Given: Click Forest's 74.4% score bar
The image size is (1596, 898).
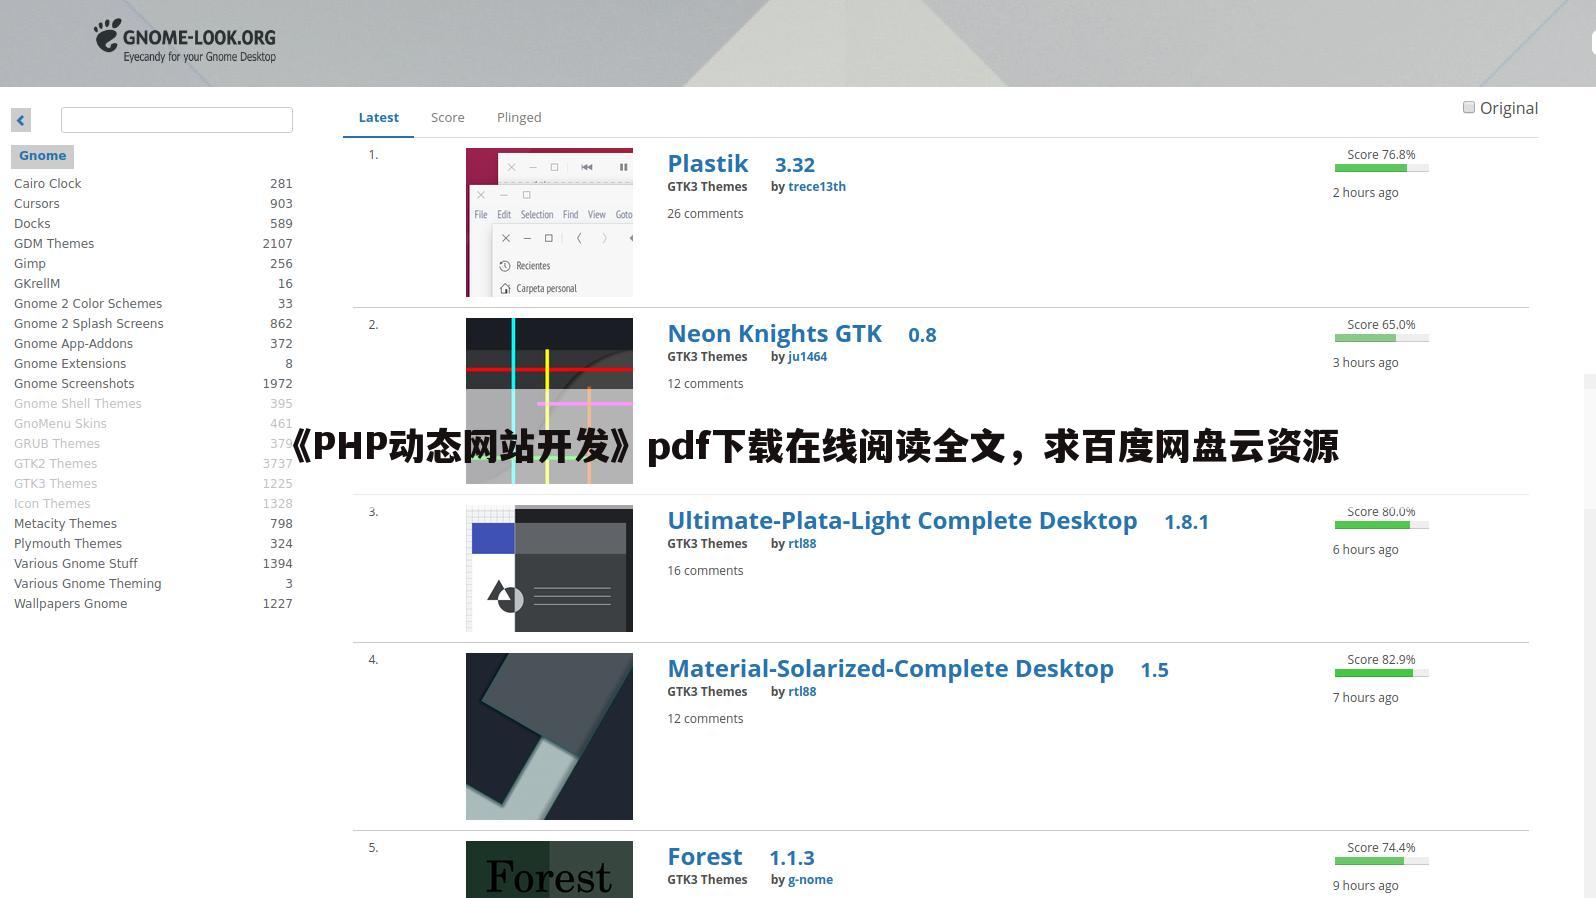Looking at the screenshot, I should (1381, 861).
